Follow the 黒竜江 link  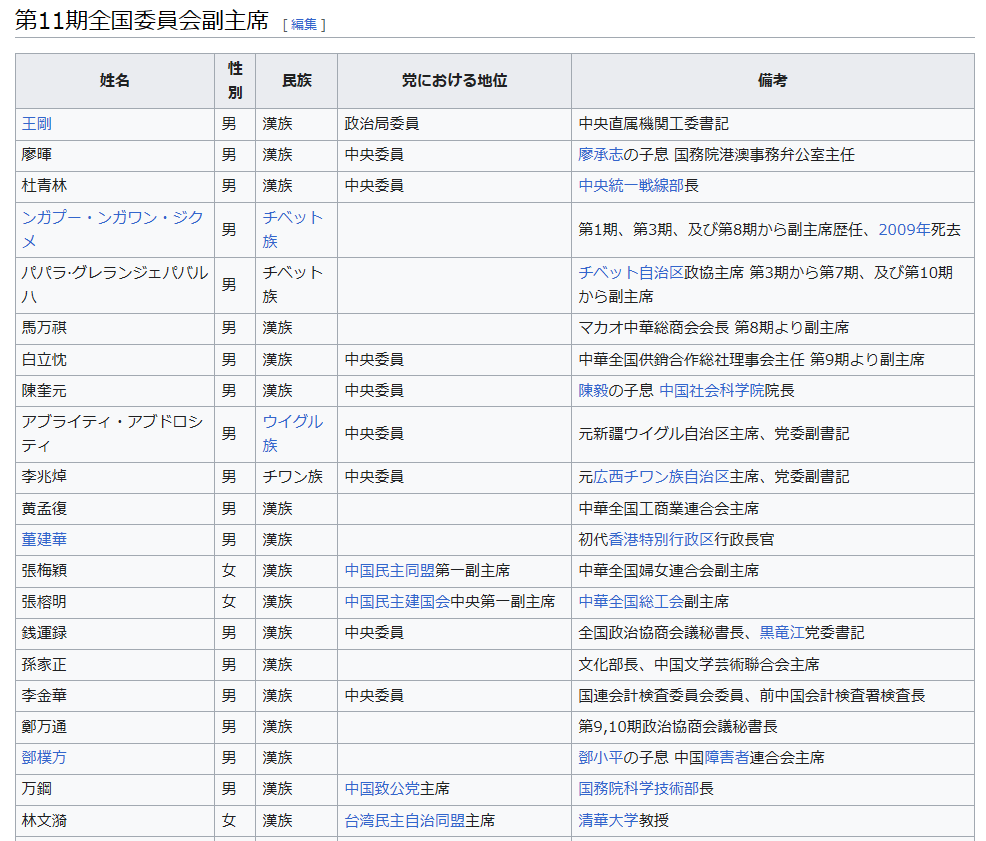point(782,632)
